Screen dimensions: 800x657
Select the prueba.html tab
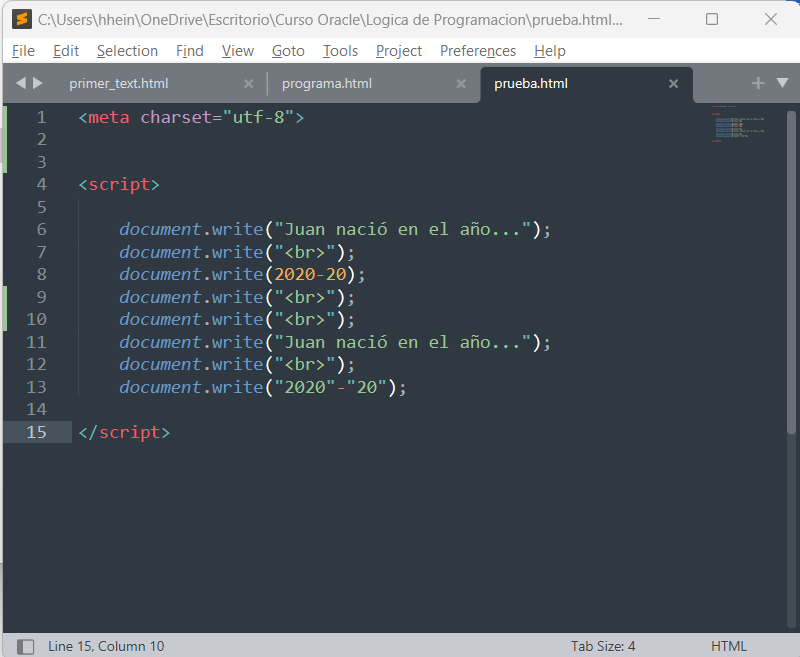click(531, 84)
